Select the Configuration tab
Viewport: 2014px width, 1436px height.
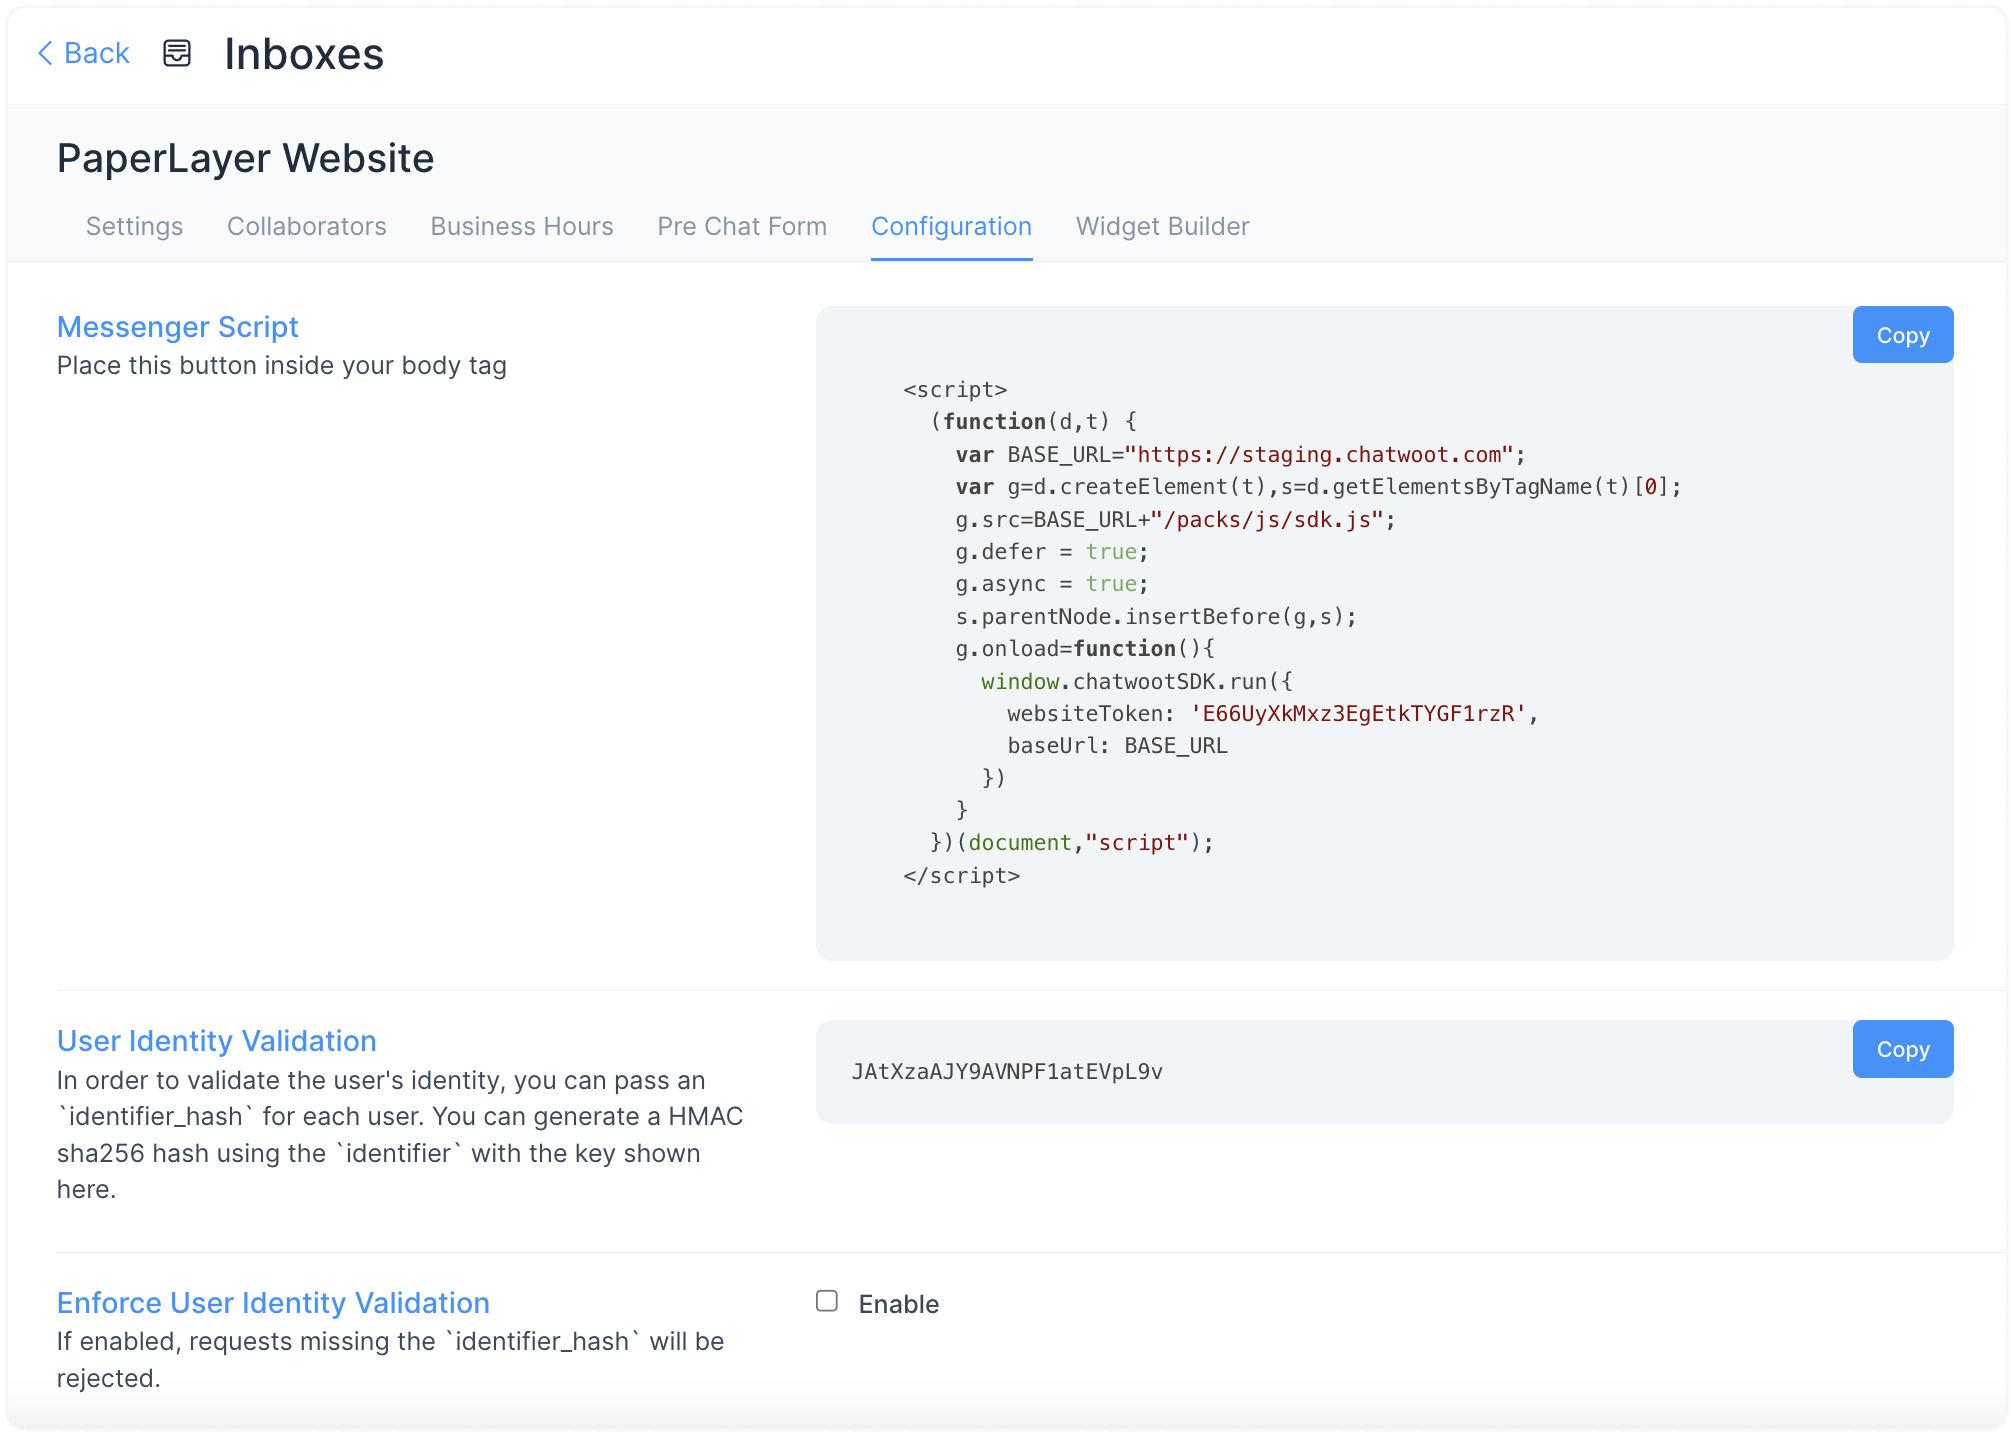coord(950,226)
